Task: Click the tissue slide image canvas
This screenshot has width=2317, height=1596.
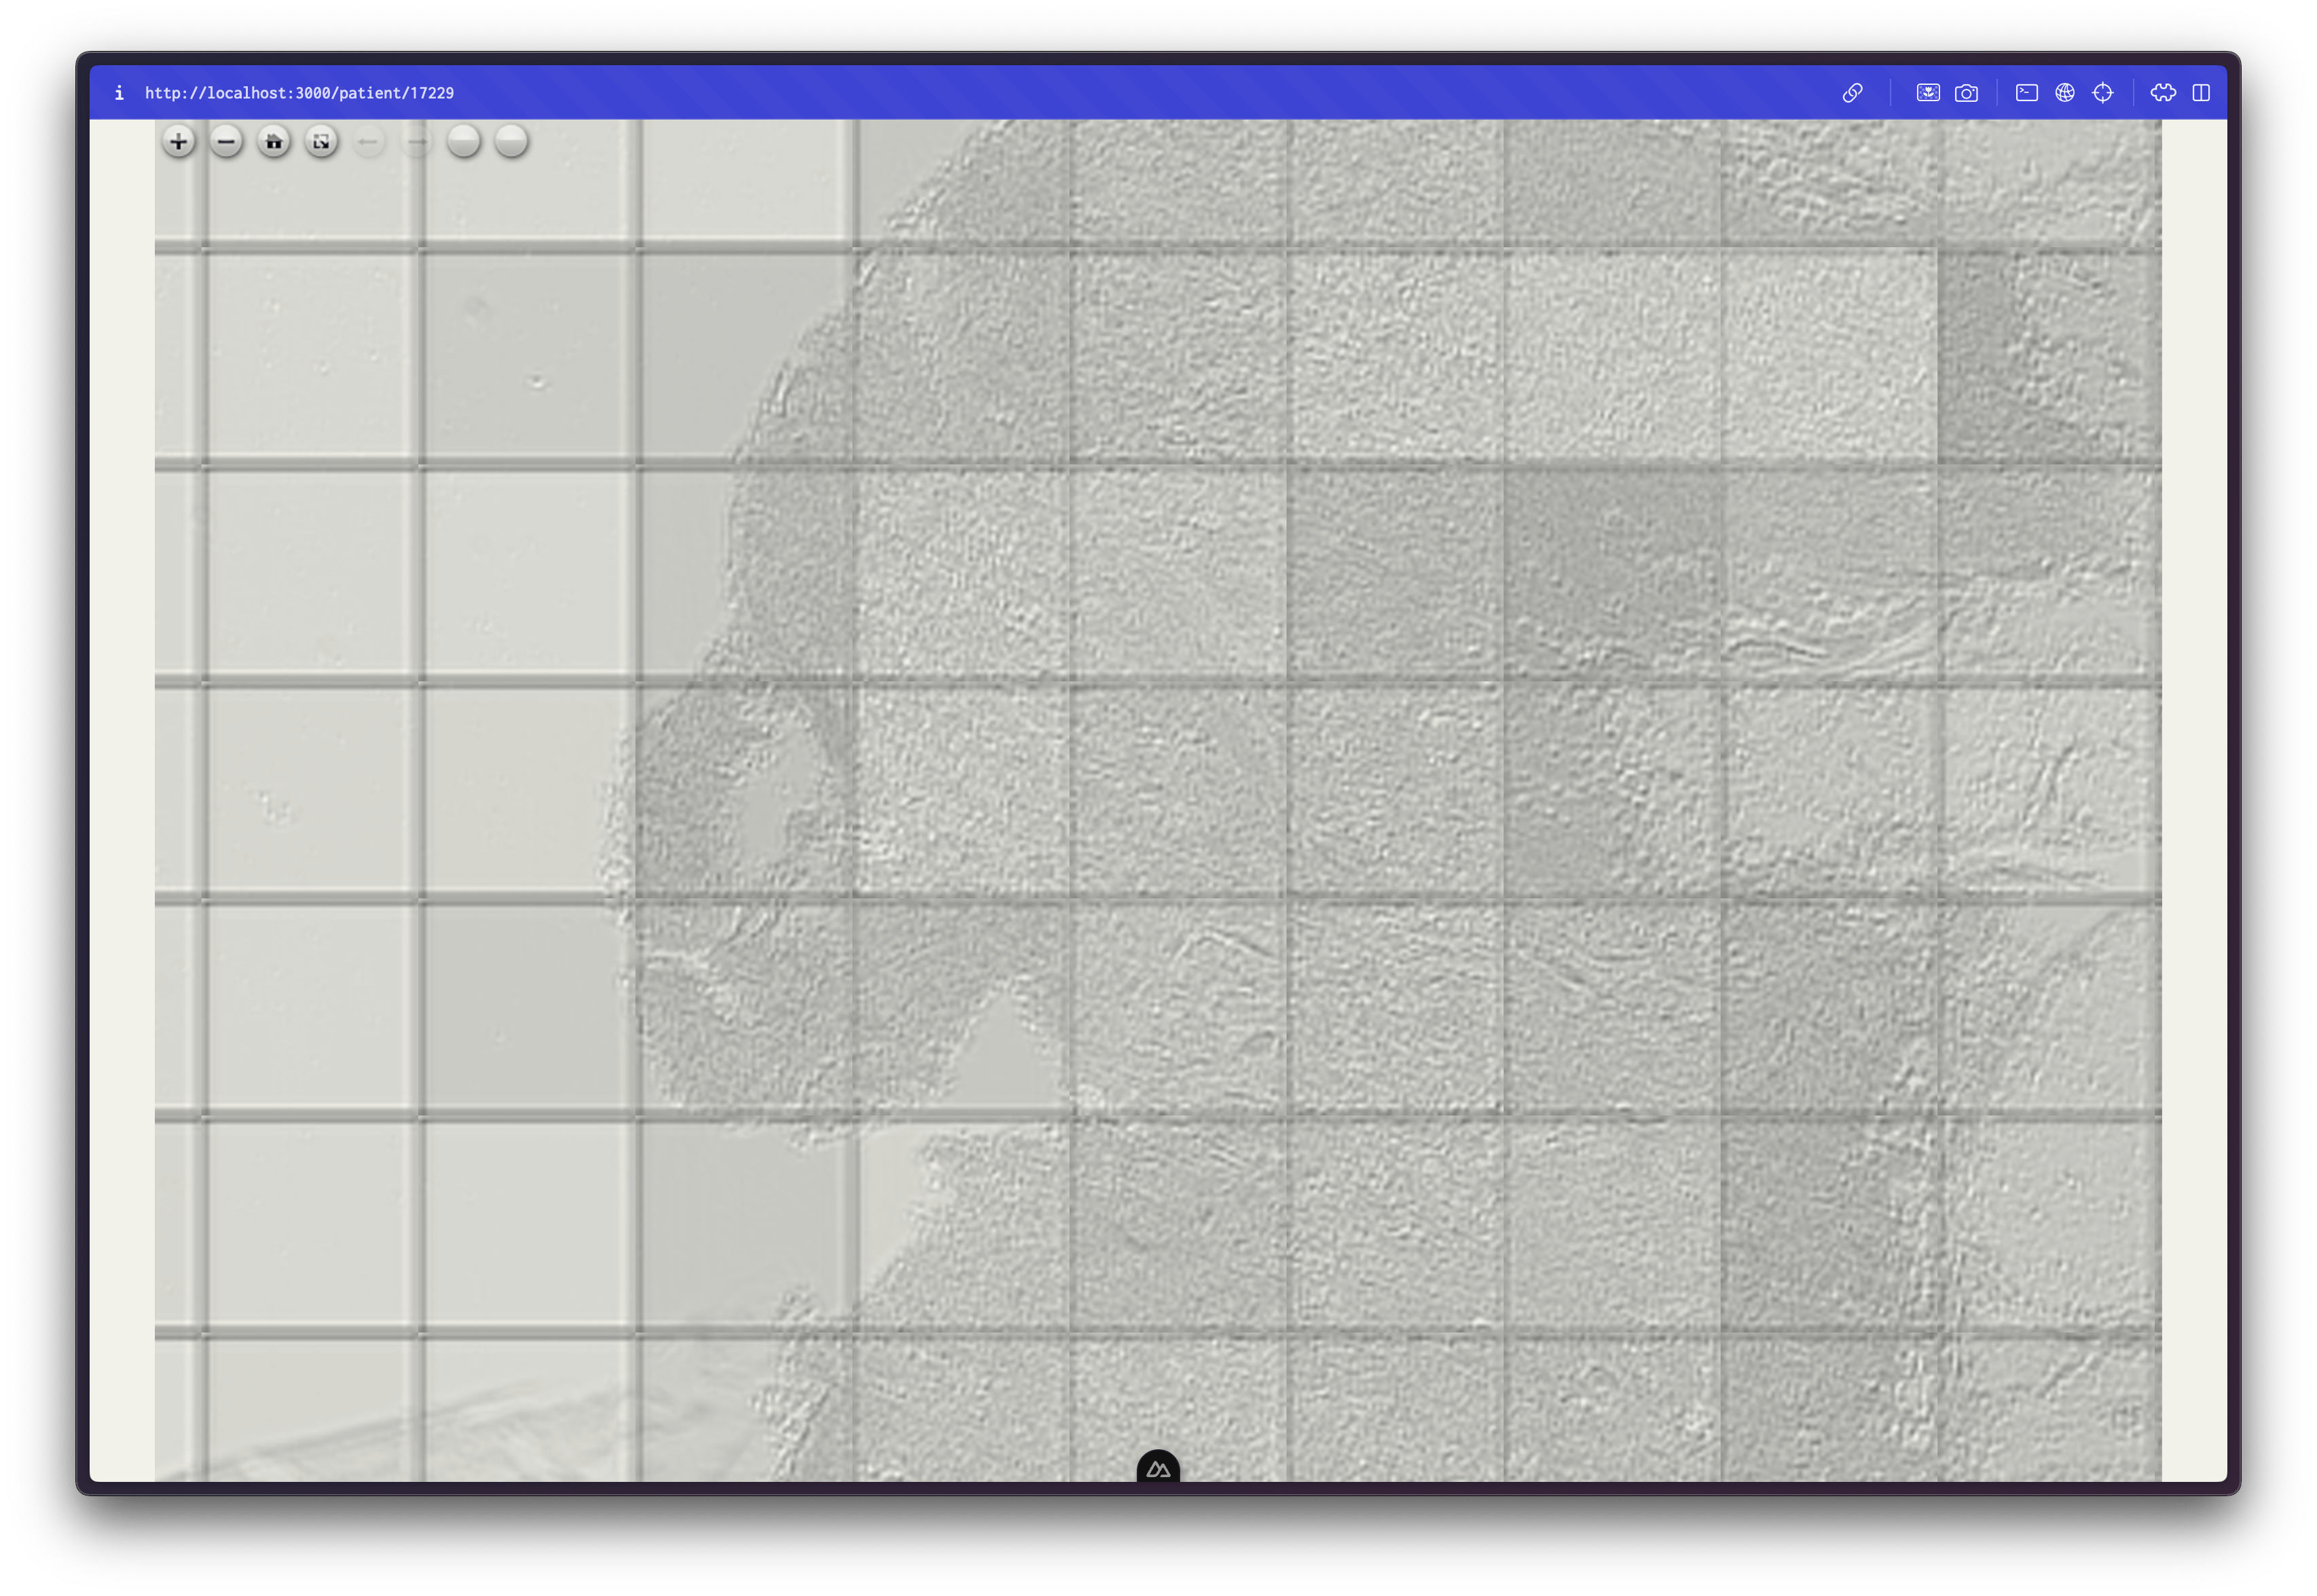Action: click(1300, 800)
